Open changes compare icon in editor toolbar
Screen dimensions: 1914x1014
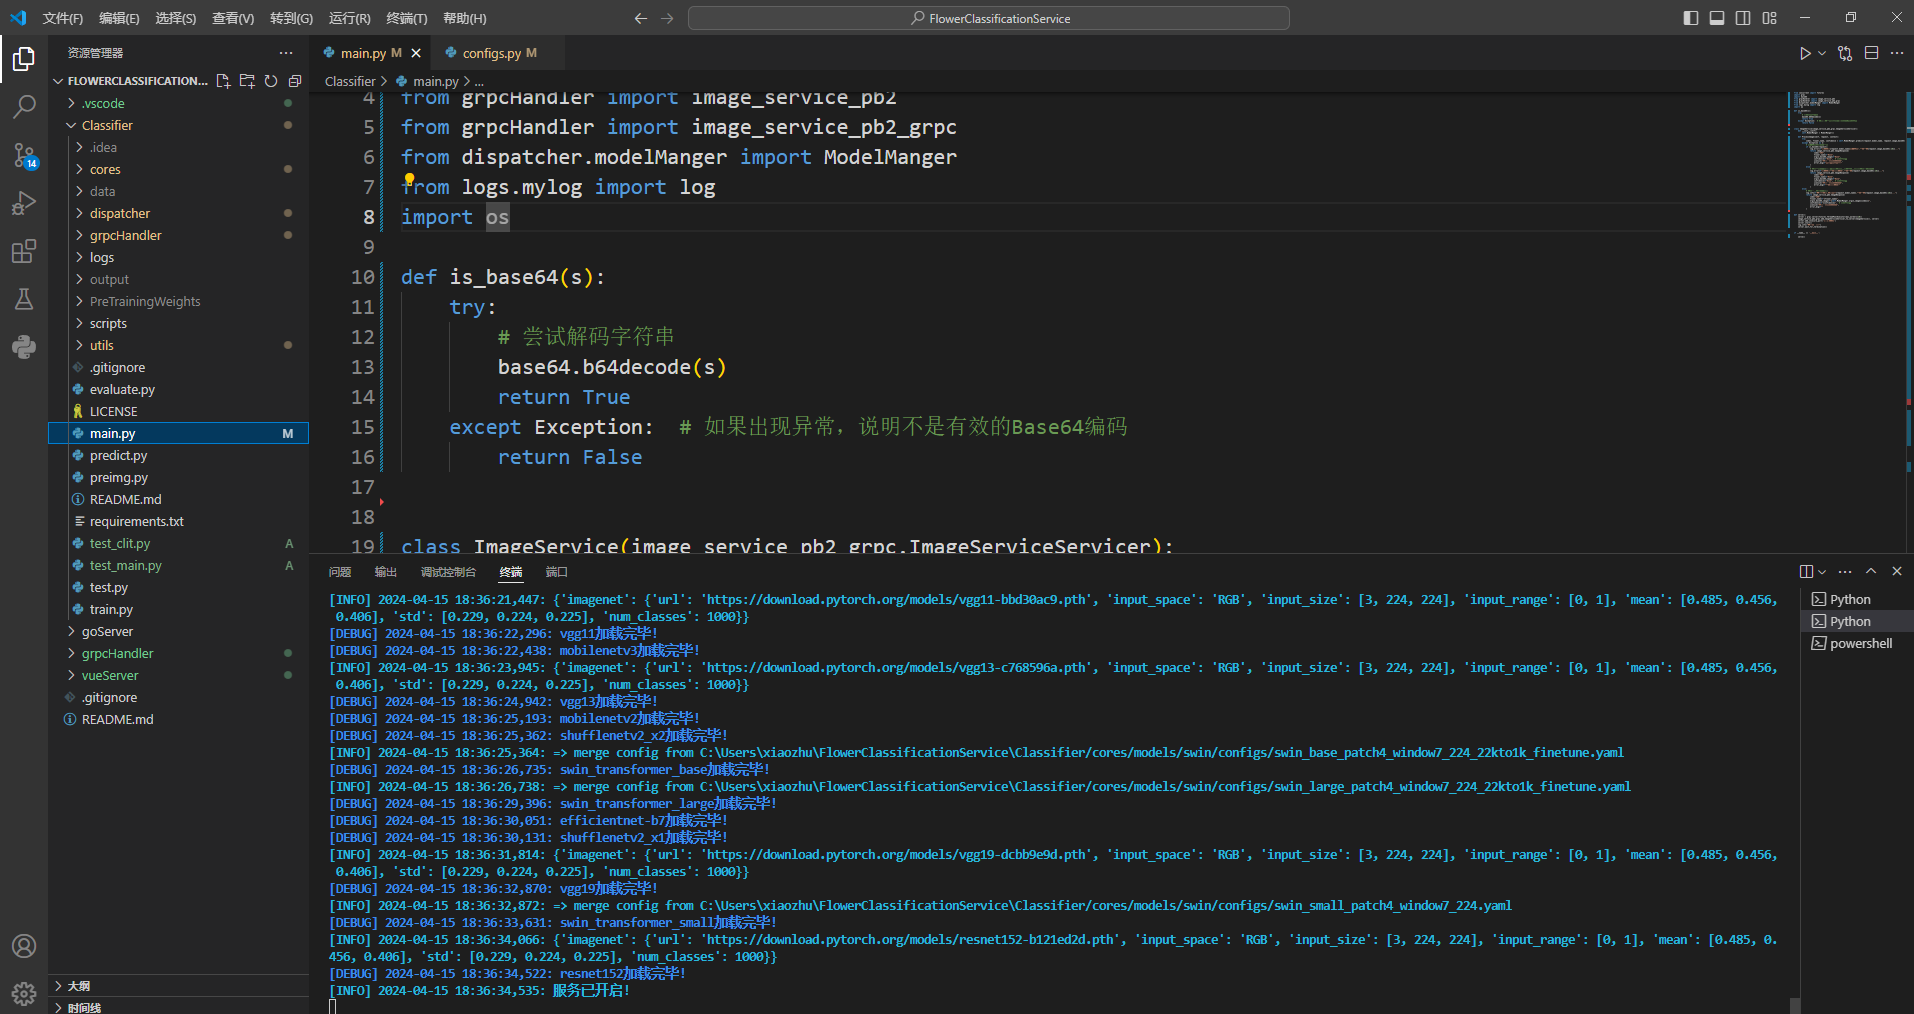[x=1845, y=53]
